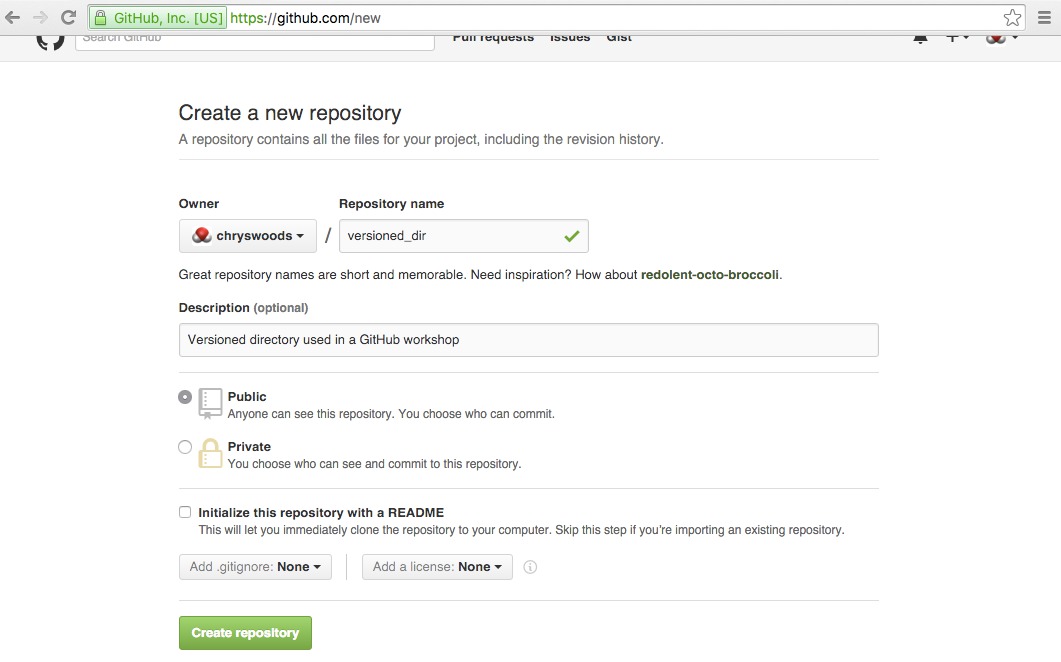
Task: Open the plus create-new dropdown
Action: pos(957,39)
